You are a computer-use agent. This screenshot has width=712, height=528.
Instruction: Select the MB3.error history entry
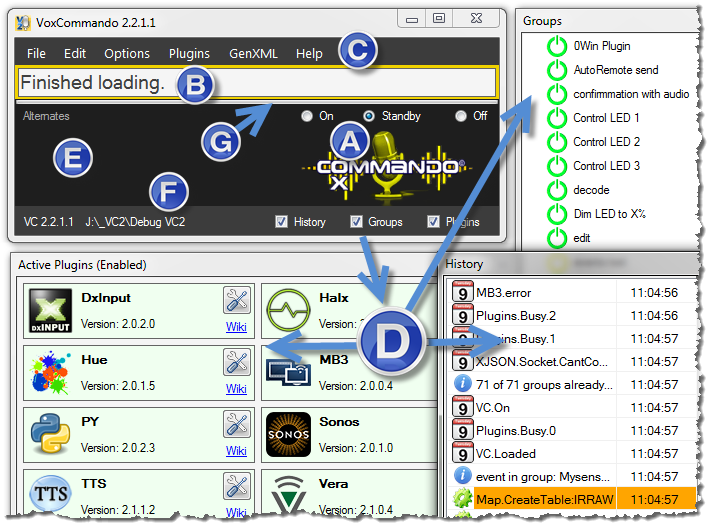[503, 293]
